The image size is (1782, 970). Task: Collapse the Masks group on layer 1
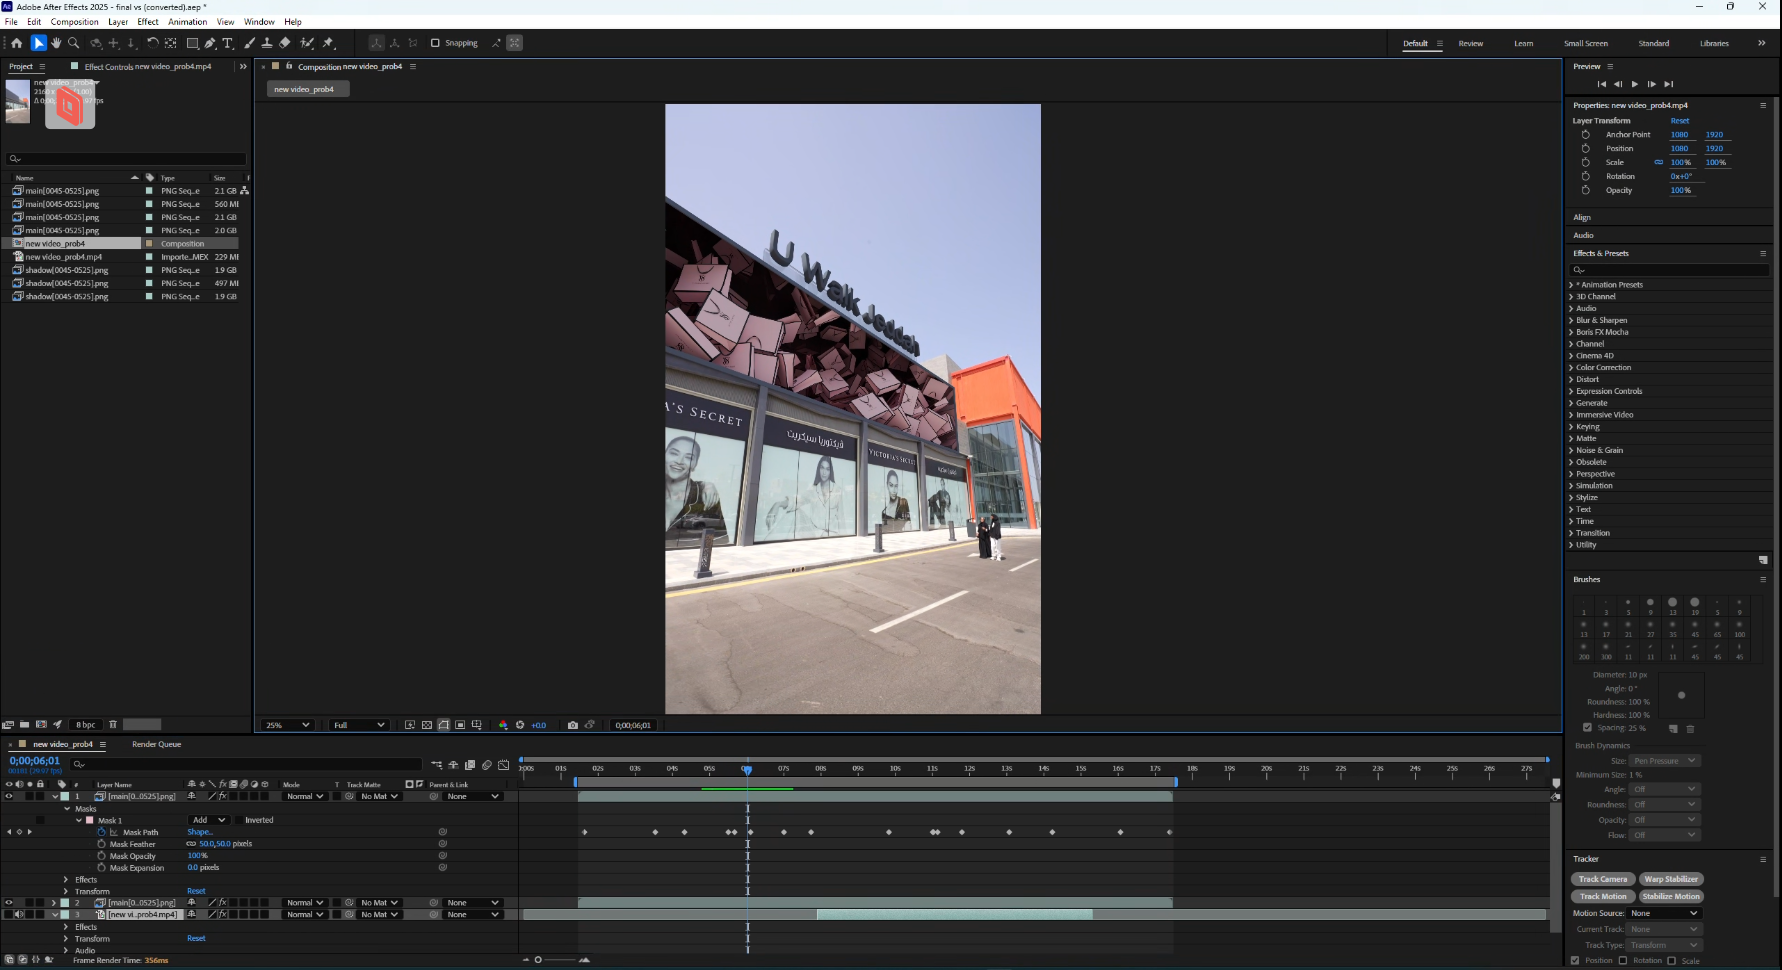(67, 808)
